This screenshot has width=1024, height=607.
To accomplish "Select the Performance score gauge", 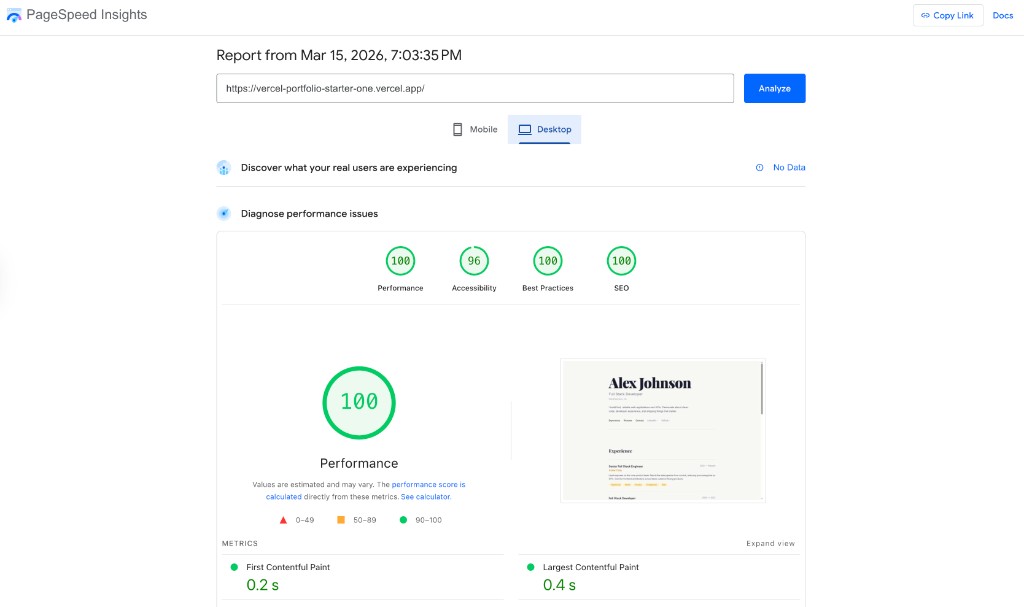I will point(400,262).
